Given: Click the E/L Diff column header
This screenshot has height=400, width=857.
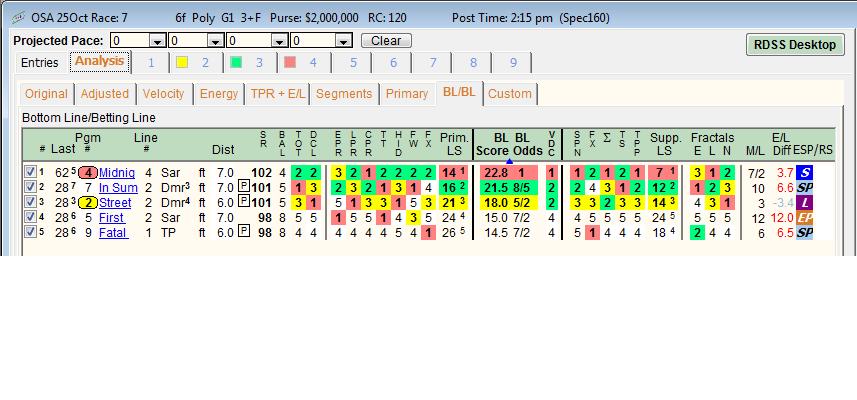Looking at the screenshot, I should click(x=781, y=144).
